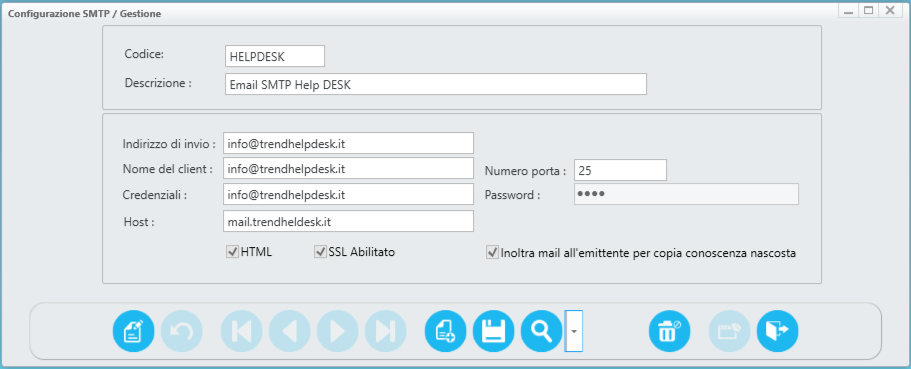Click the exit door icon
The image size is (911, 369).
pos(777,331)
